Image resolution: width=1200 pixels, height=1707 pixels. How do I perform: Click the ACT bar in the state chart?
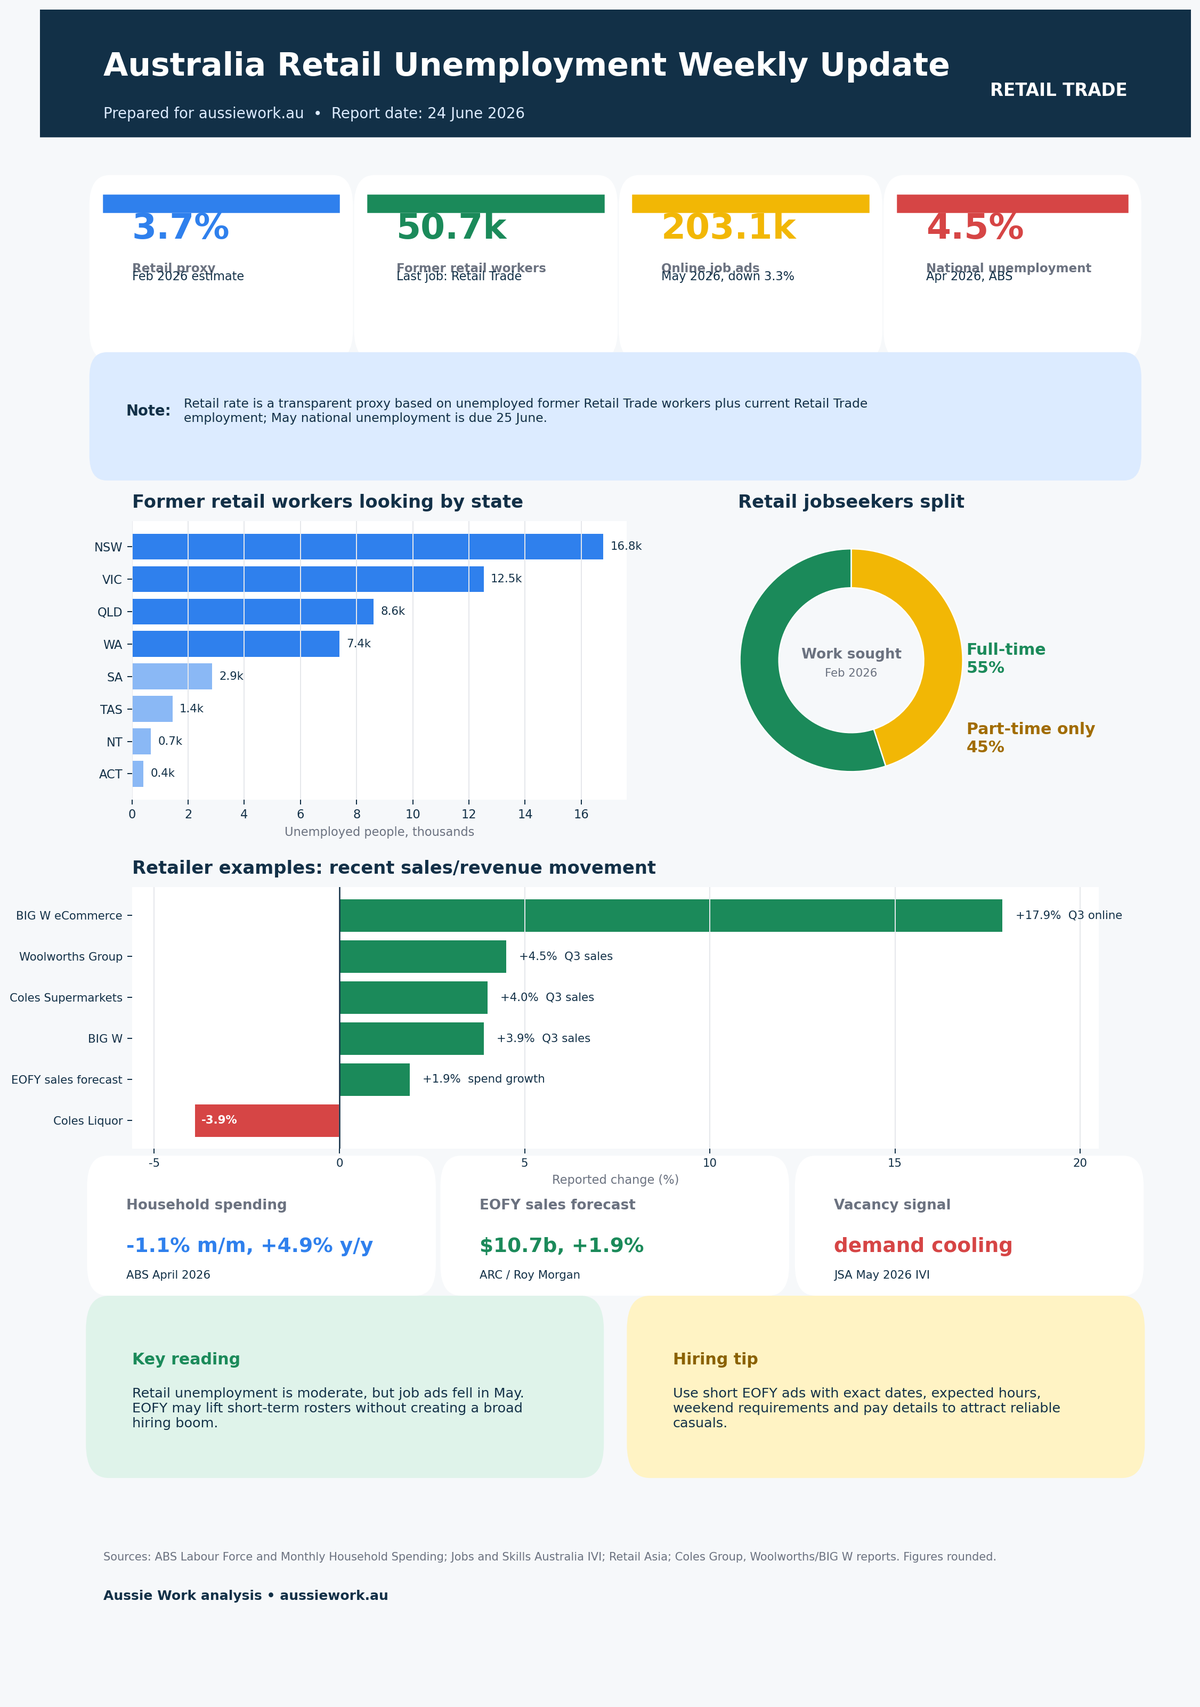pos(138,774)
